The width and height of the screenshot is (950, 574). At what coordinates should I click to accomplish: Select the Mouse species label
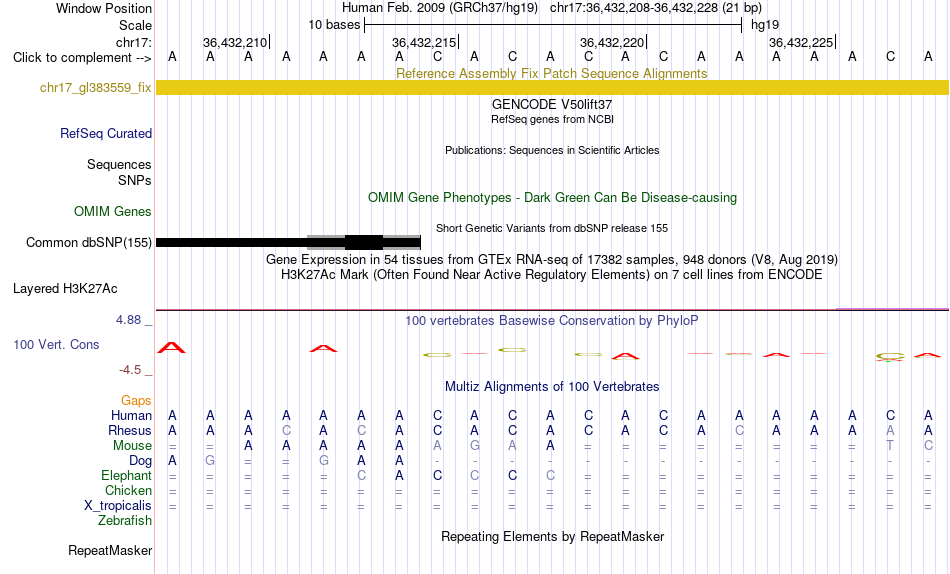pyautogui.click(x=132, y=446)
